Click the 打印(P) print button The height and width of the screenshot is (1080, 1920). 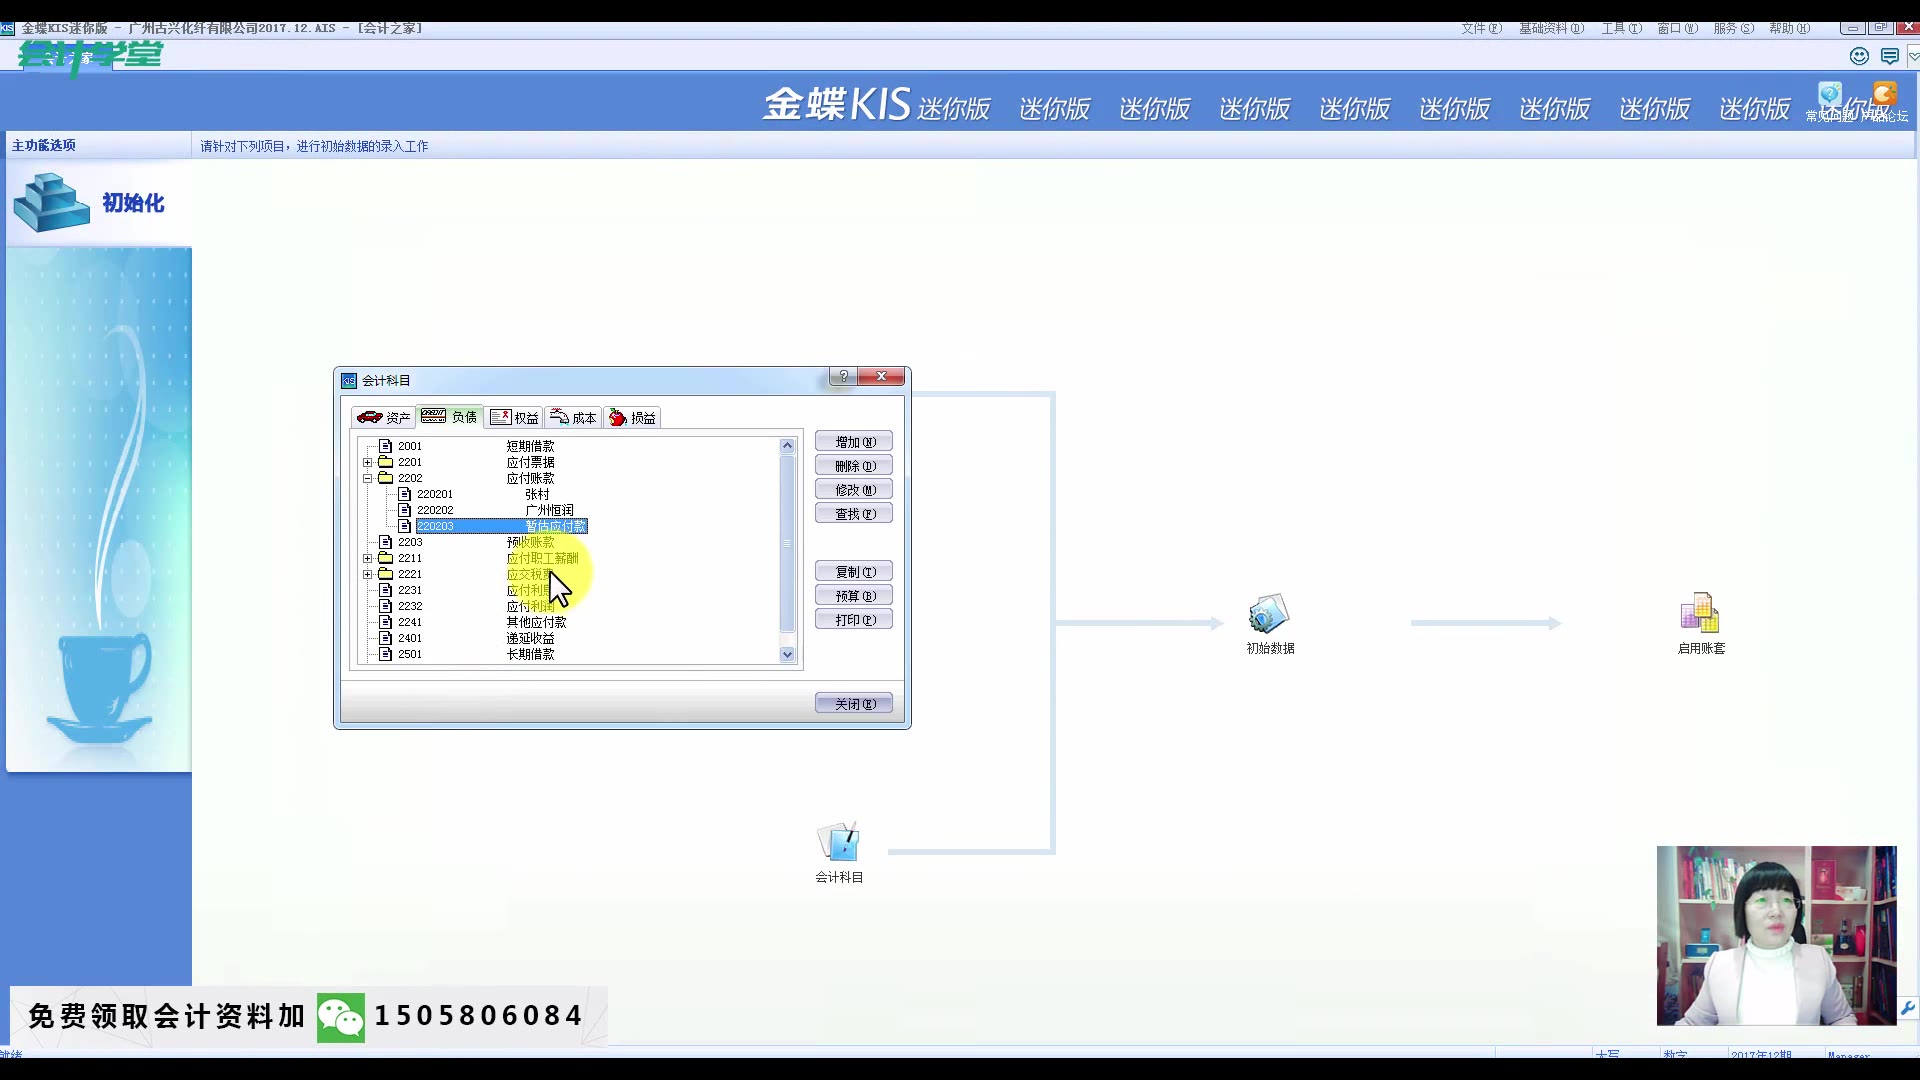[x=854, y=620]
